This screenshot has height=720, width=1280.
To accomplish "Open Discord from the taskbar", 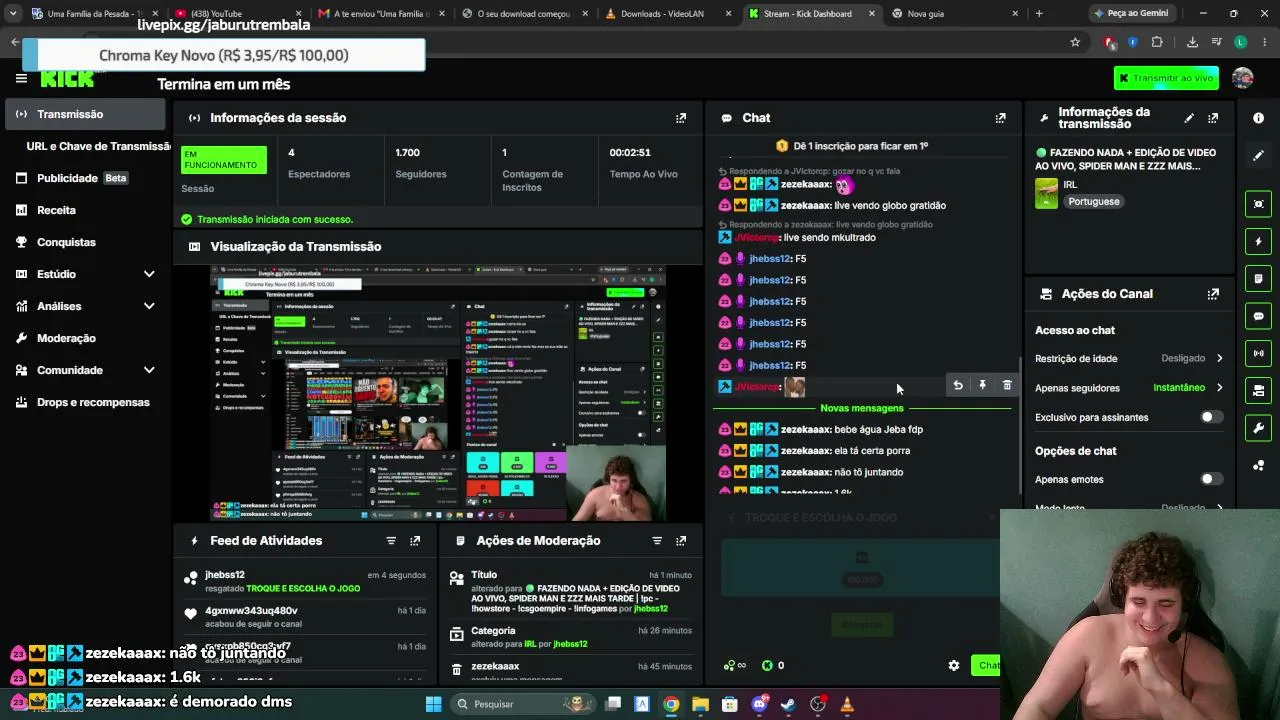I will tap(759, 704).
